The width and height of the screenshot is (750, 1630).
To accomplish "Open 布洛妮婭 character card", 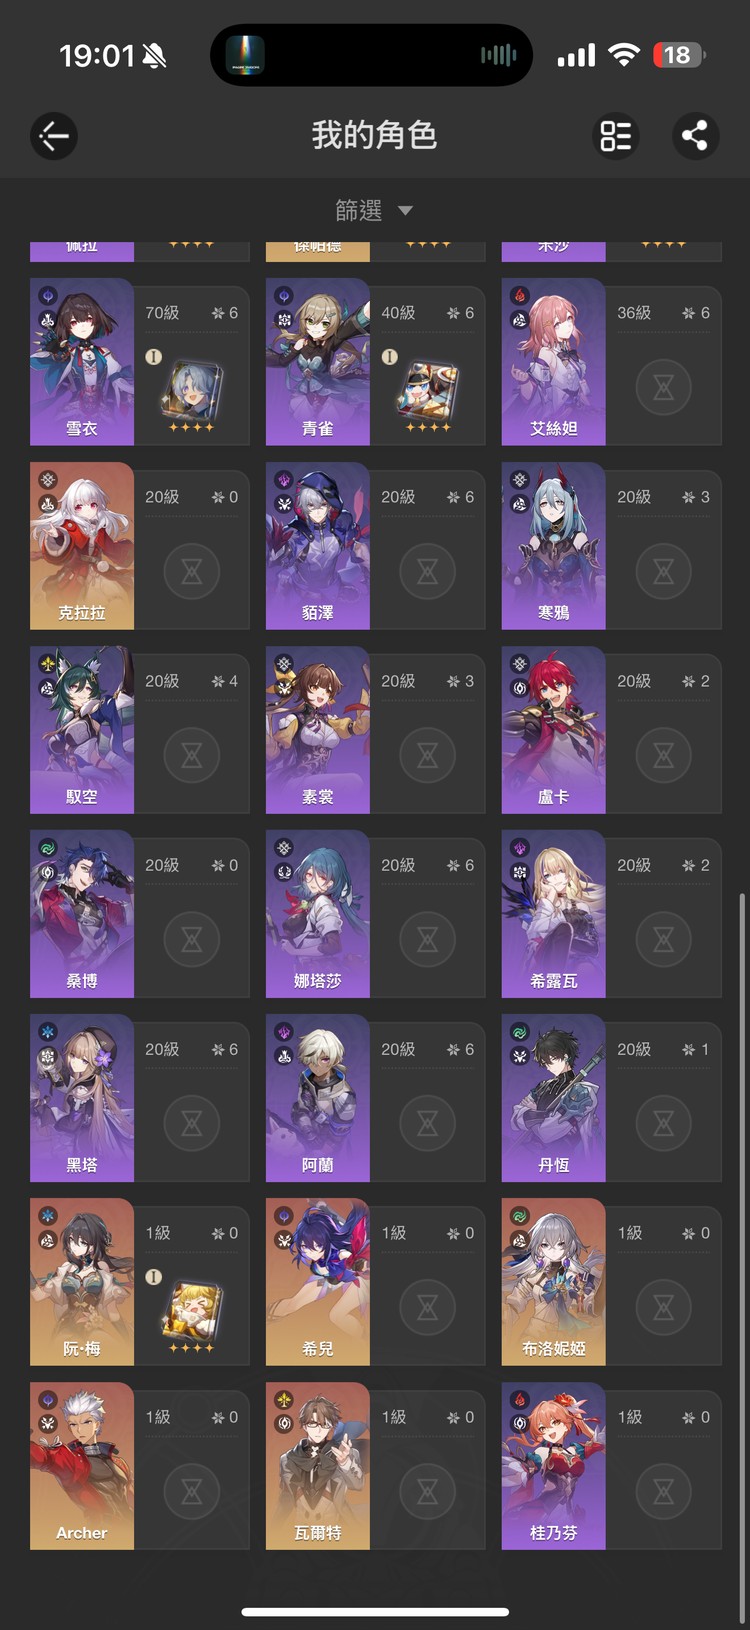I will coord(611,1282).
